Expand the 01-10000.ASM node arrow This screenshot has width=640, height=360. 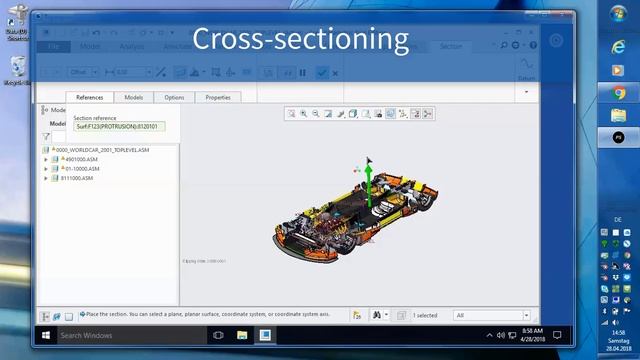(46, 169)
